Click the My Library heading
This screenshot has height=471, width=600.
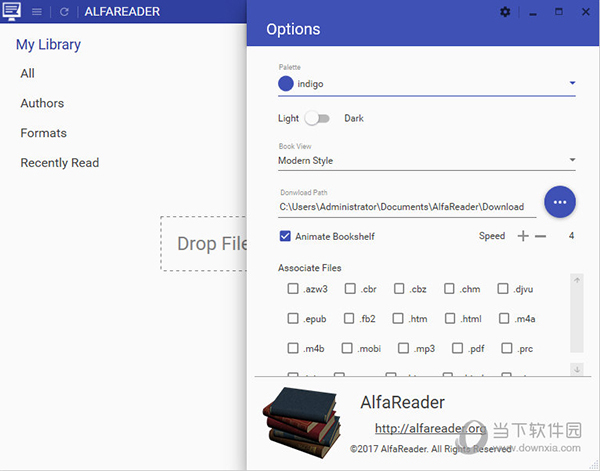coord(48,44)
